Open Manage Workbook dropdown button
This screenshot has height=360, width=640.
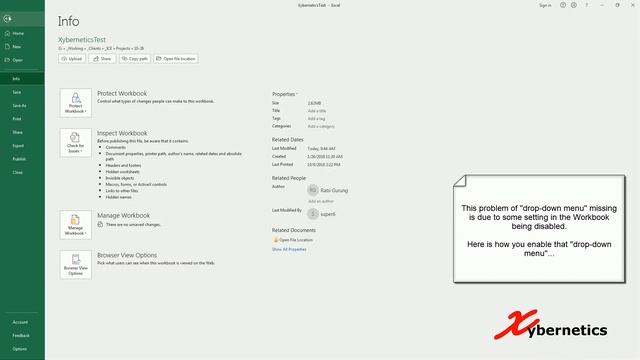[76, 225]
